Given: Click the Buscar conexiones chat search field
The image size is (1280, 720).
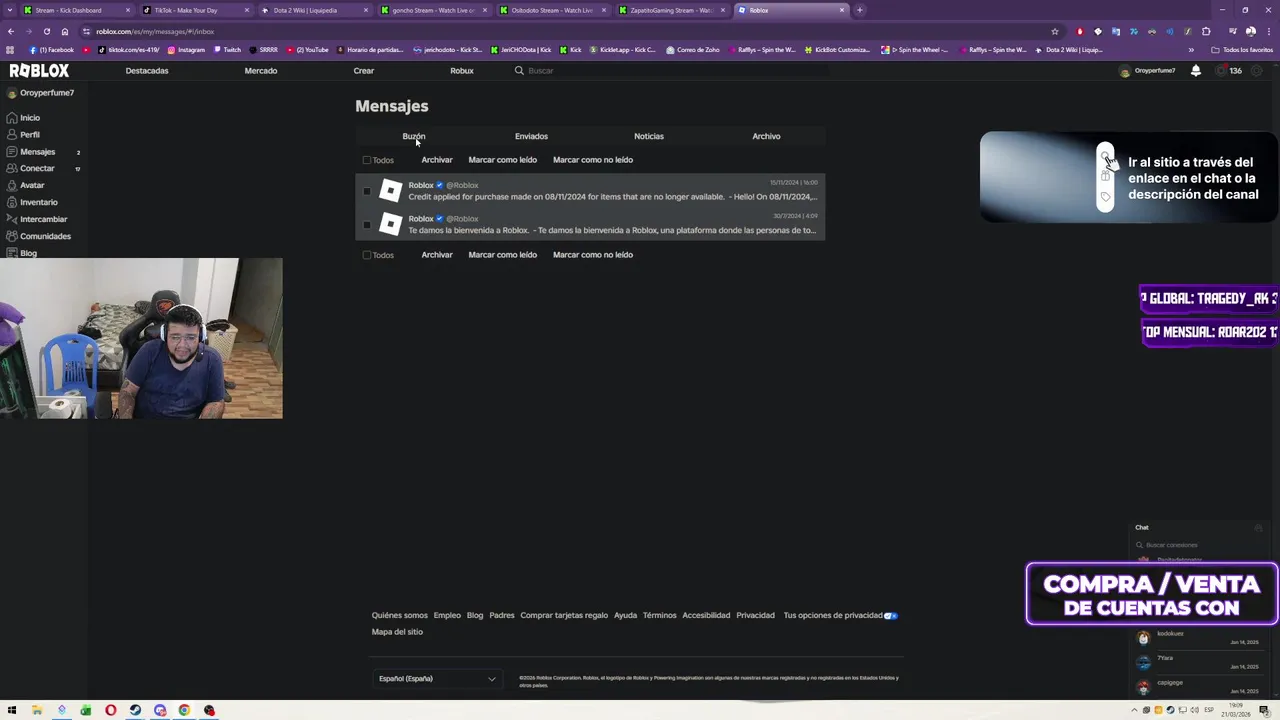Looking at the screenshot, I should (x=1197, y=545).
